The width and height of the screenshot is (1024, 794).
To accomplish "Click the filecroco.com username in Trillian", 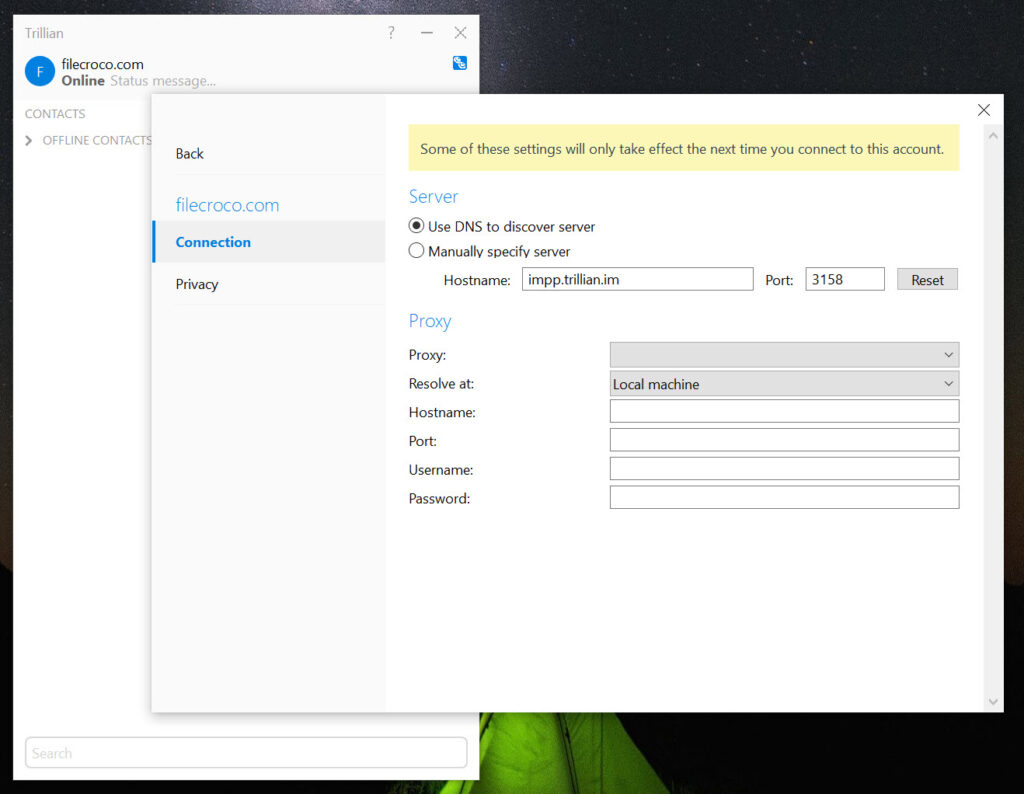I will [x=103, y=64].
